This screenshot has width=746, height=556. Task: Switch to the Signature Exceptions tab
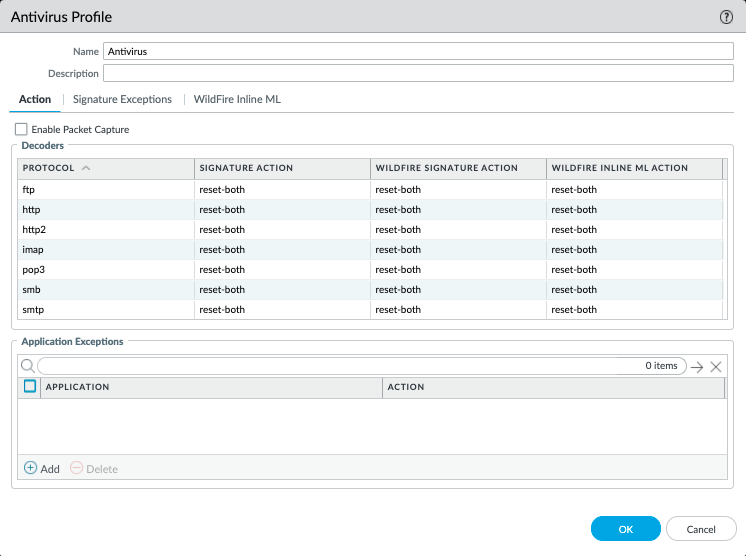(122, 99)
